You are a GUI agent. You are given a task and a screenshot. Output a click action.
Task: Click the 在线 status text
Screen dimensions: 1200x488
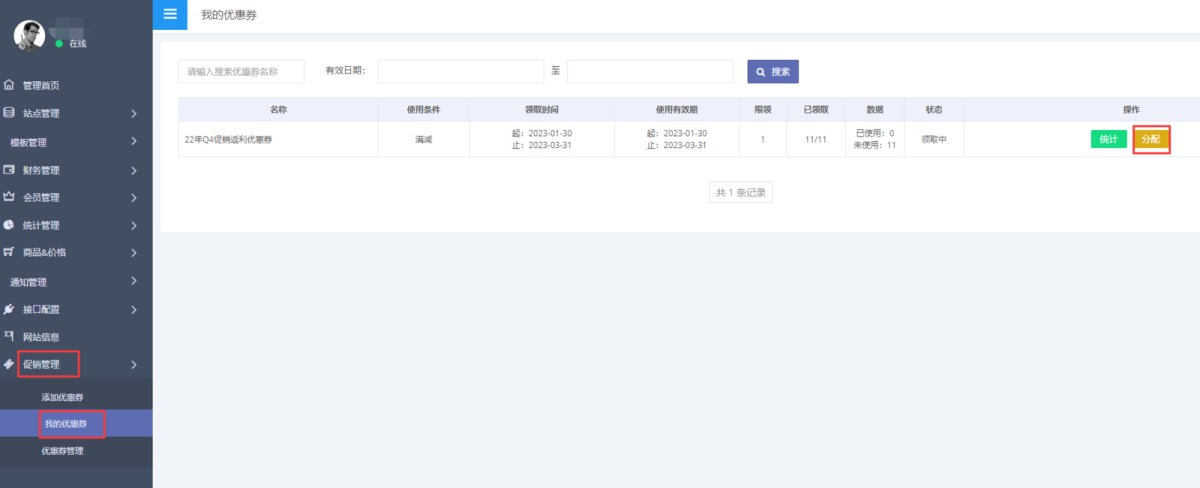77,44
